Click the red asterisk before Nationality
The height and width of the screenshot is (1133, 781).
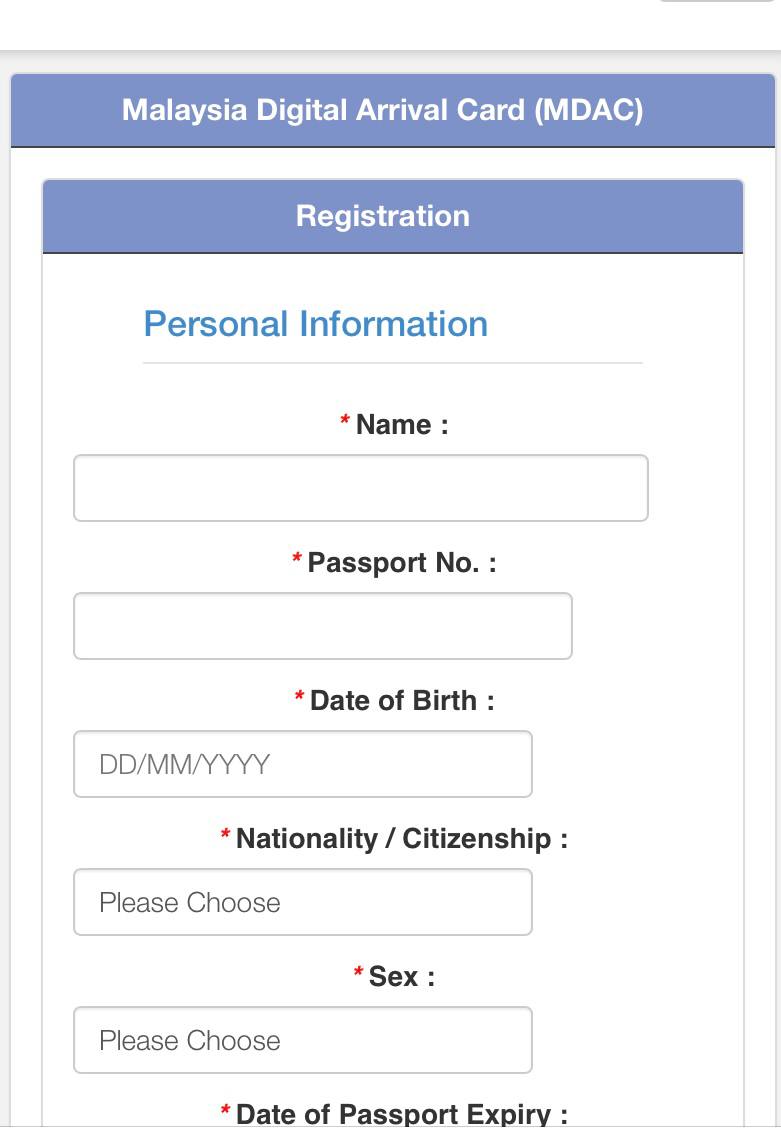pyautogui.click(x=226, y=836)
